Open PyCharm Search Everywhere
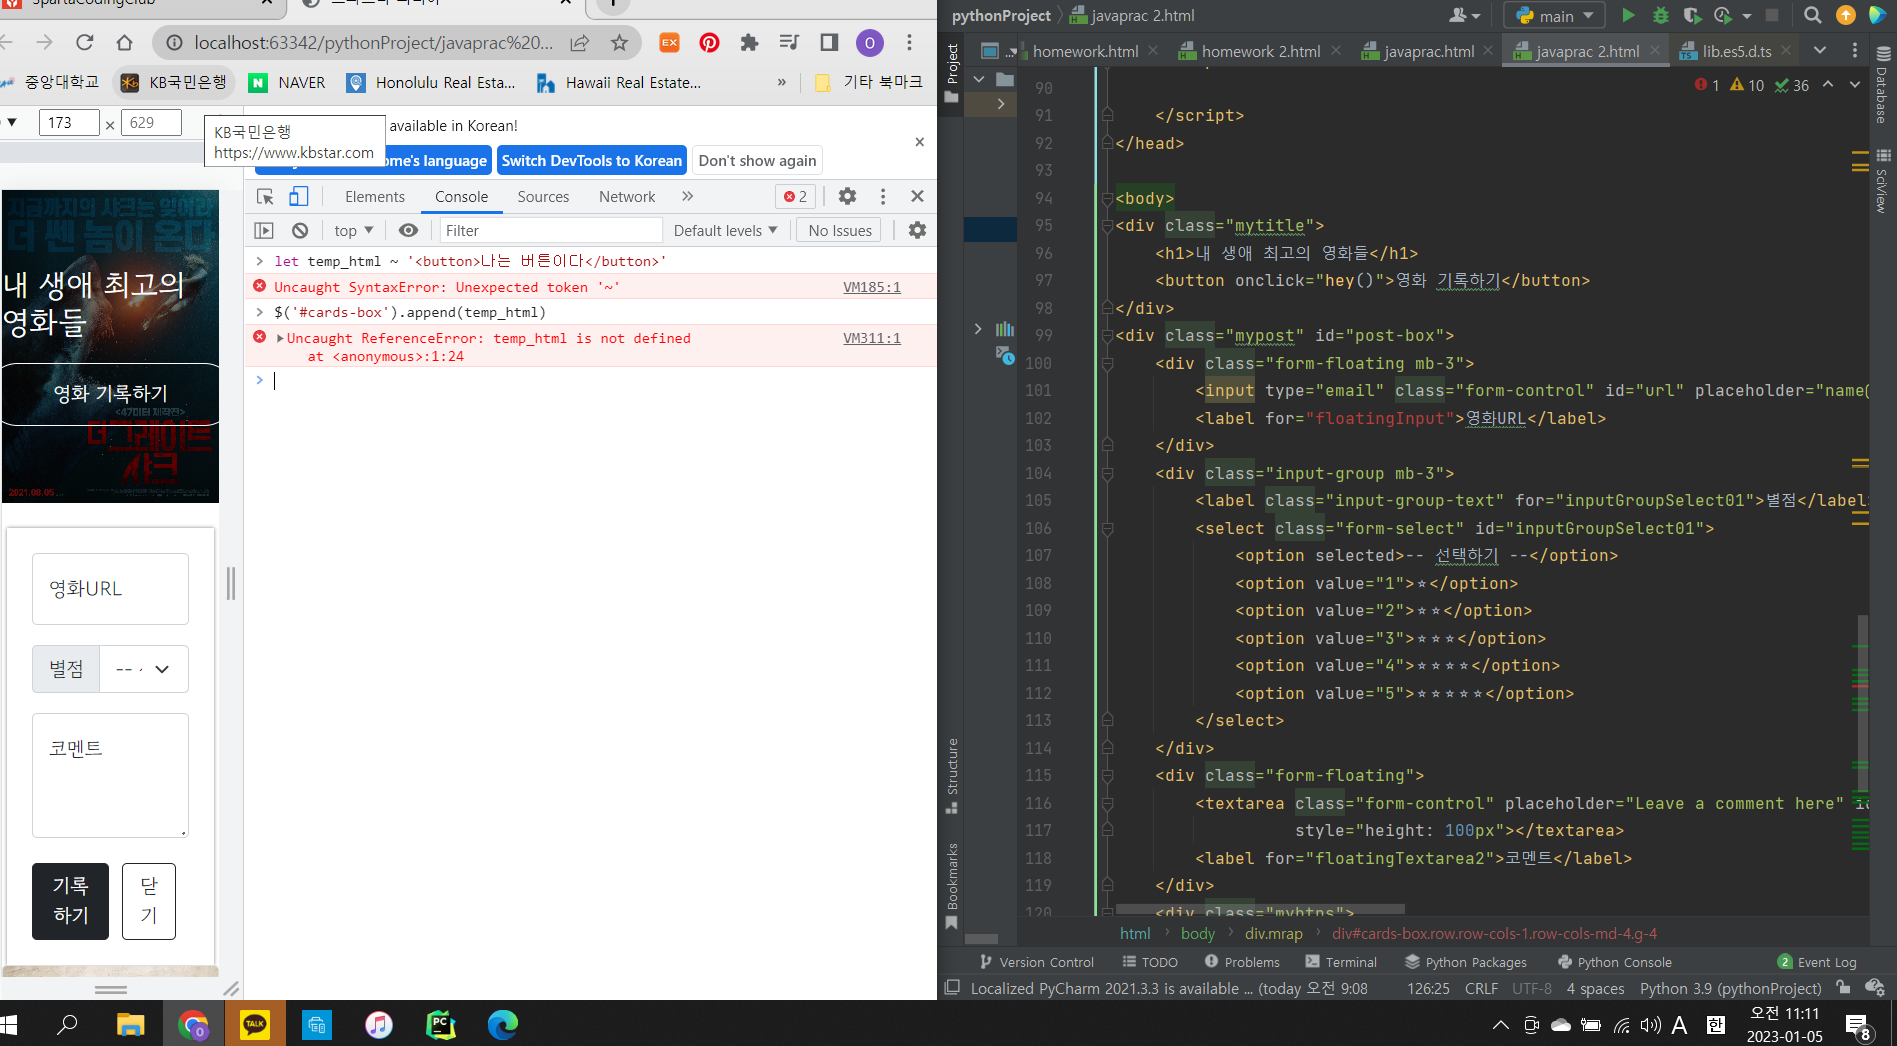This screenshot has height=1046, width=1897. [1812, 15]
